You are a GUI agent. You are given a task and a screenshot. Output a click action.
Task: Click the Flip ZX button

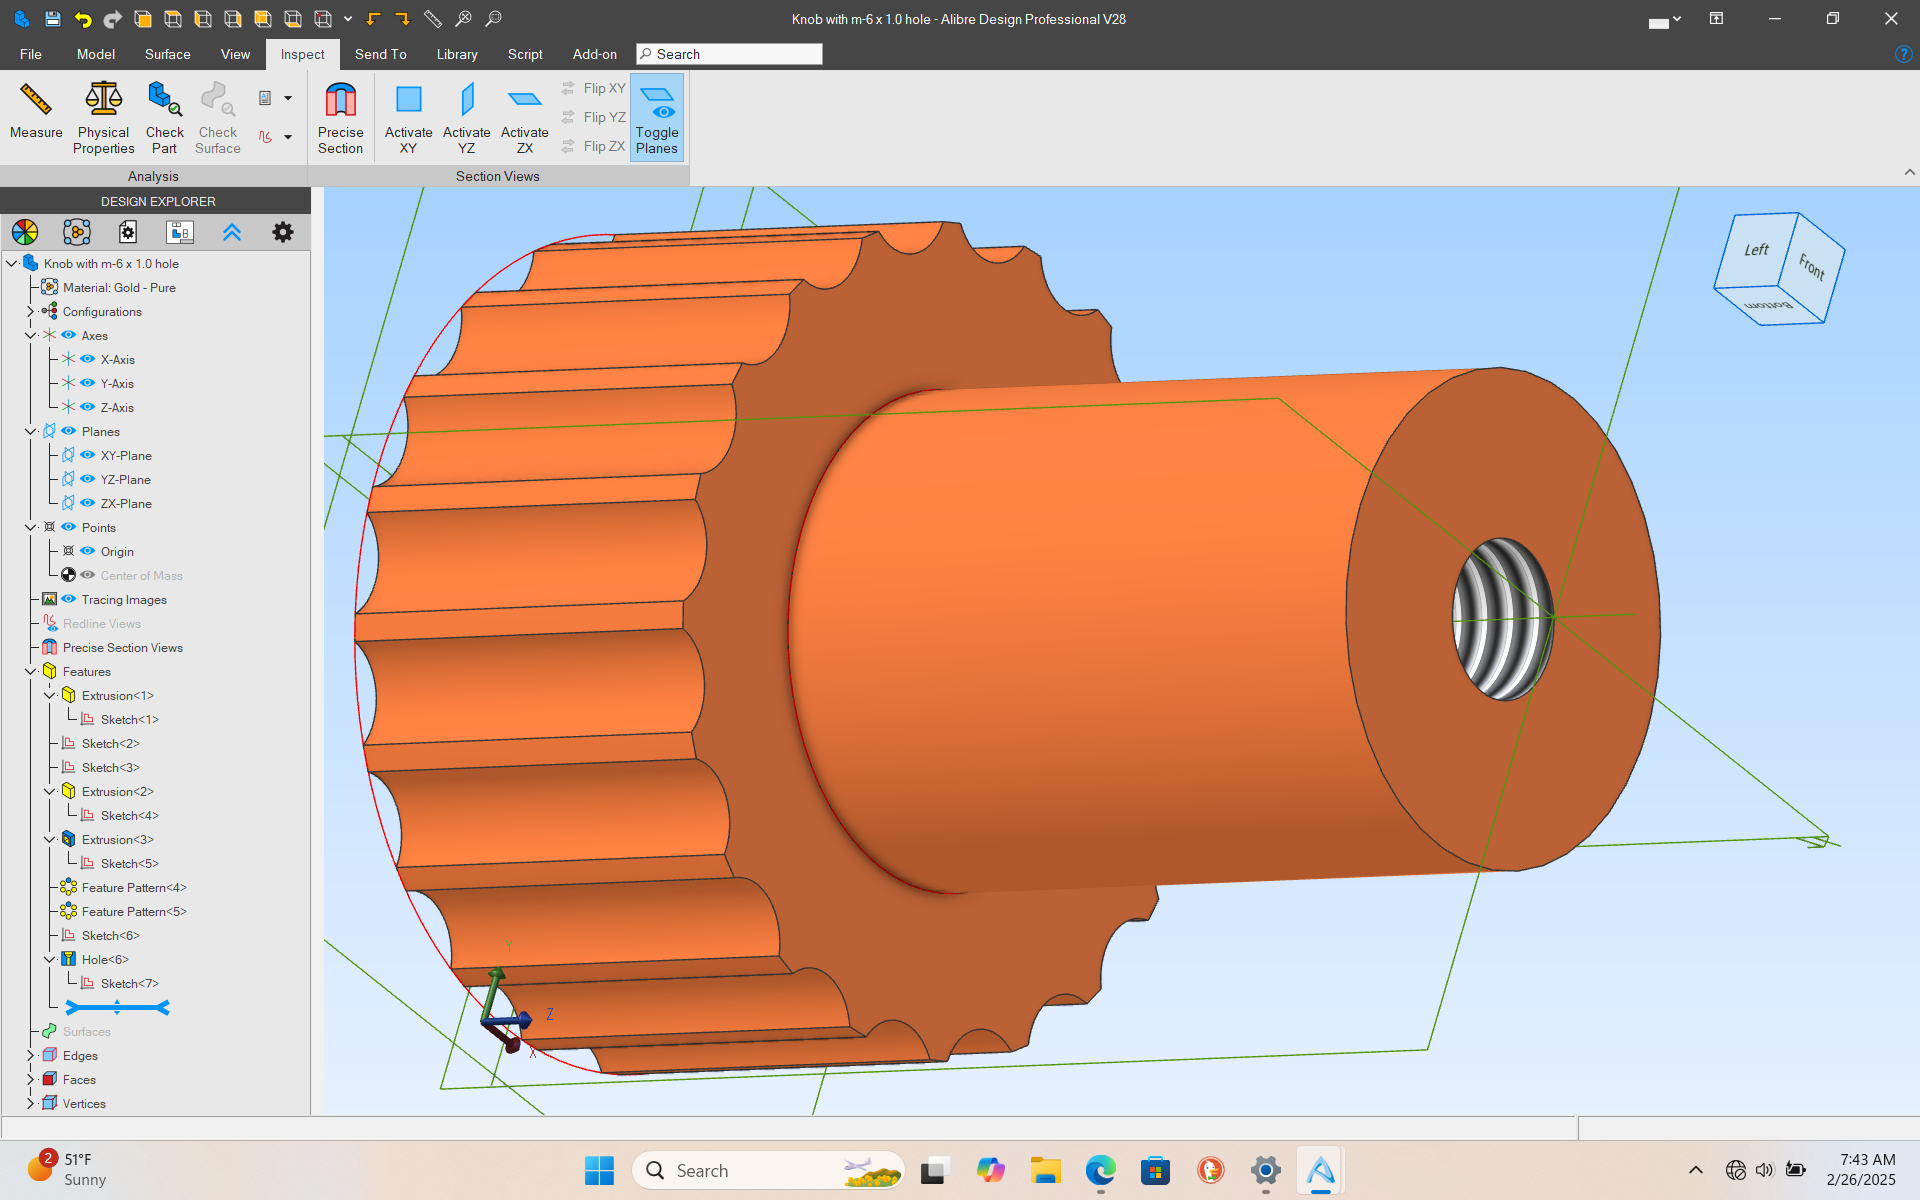594,146
